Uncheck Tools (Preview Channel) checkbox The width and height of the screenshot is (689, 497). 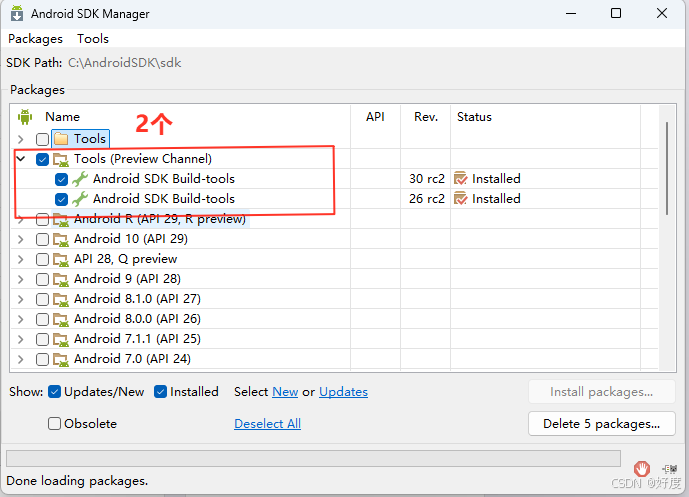(42, 159)
